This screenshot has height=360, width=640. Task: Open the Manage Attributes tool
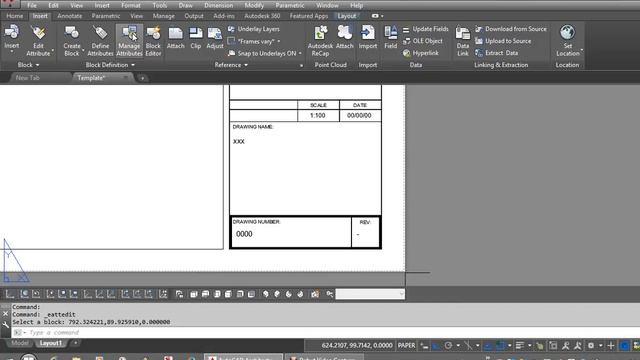point(129,40)
